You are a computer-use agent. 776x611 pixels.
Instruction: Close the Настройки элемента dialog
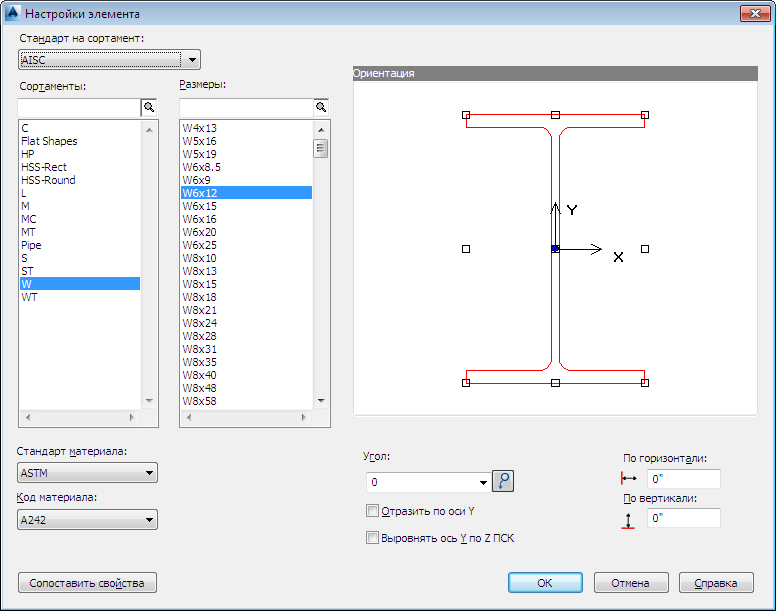pyautogui.click(x=755, y=13)
